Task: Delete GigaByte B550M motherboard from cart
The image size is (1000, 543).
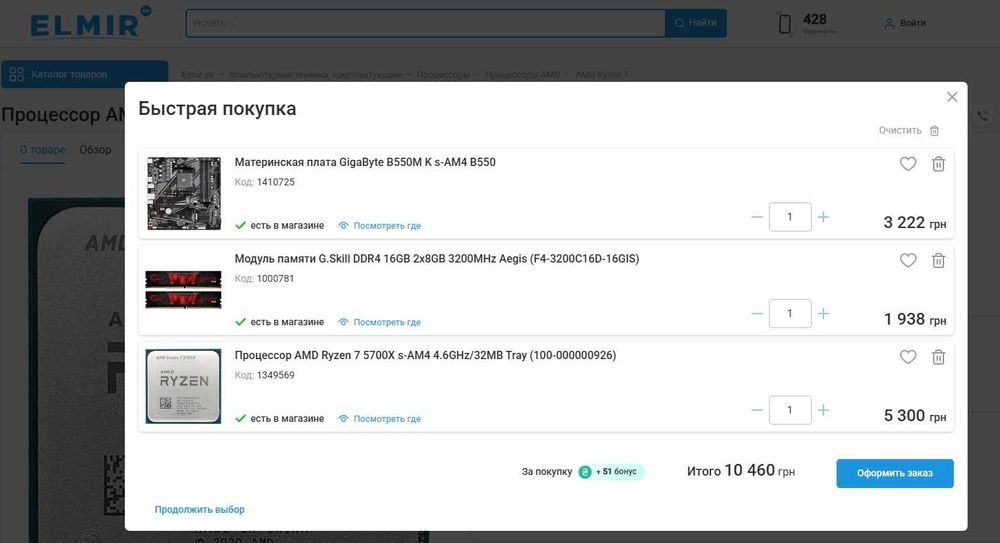Action: tap(938, 164)
